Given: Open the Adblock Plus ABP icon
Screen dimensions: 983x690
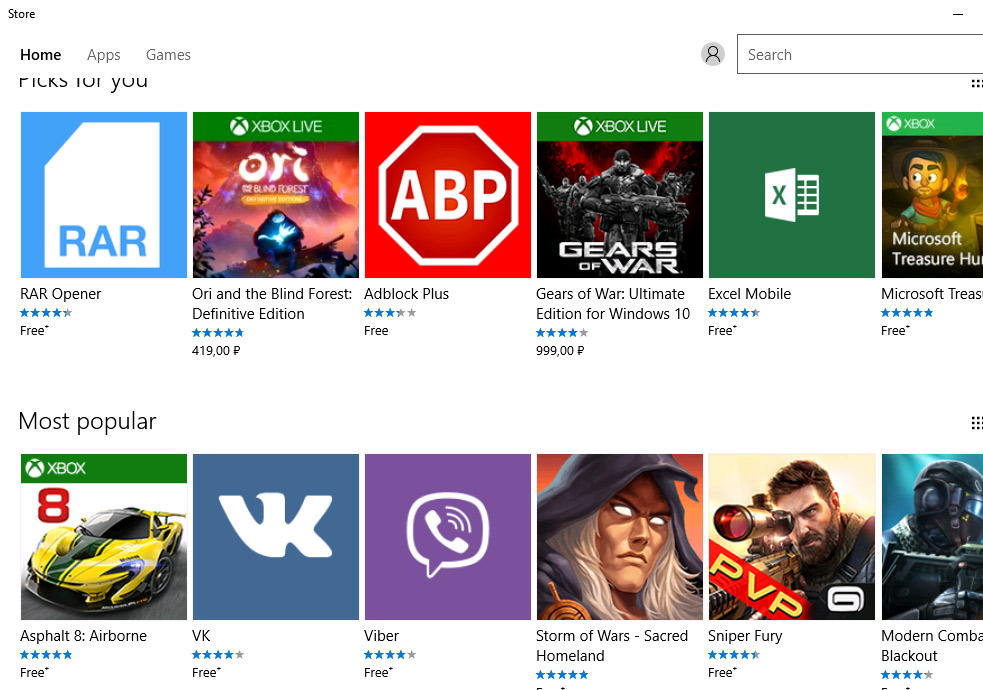Looking at the screenshot, I should (448, 195).
